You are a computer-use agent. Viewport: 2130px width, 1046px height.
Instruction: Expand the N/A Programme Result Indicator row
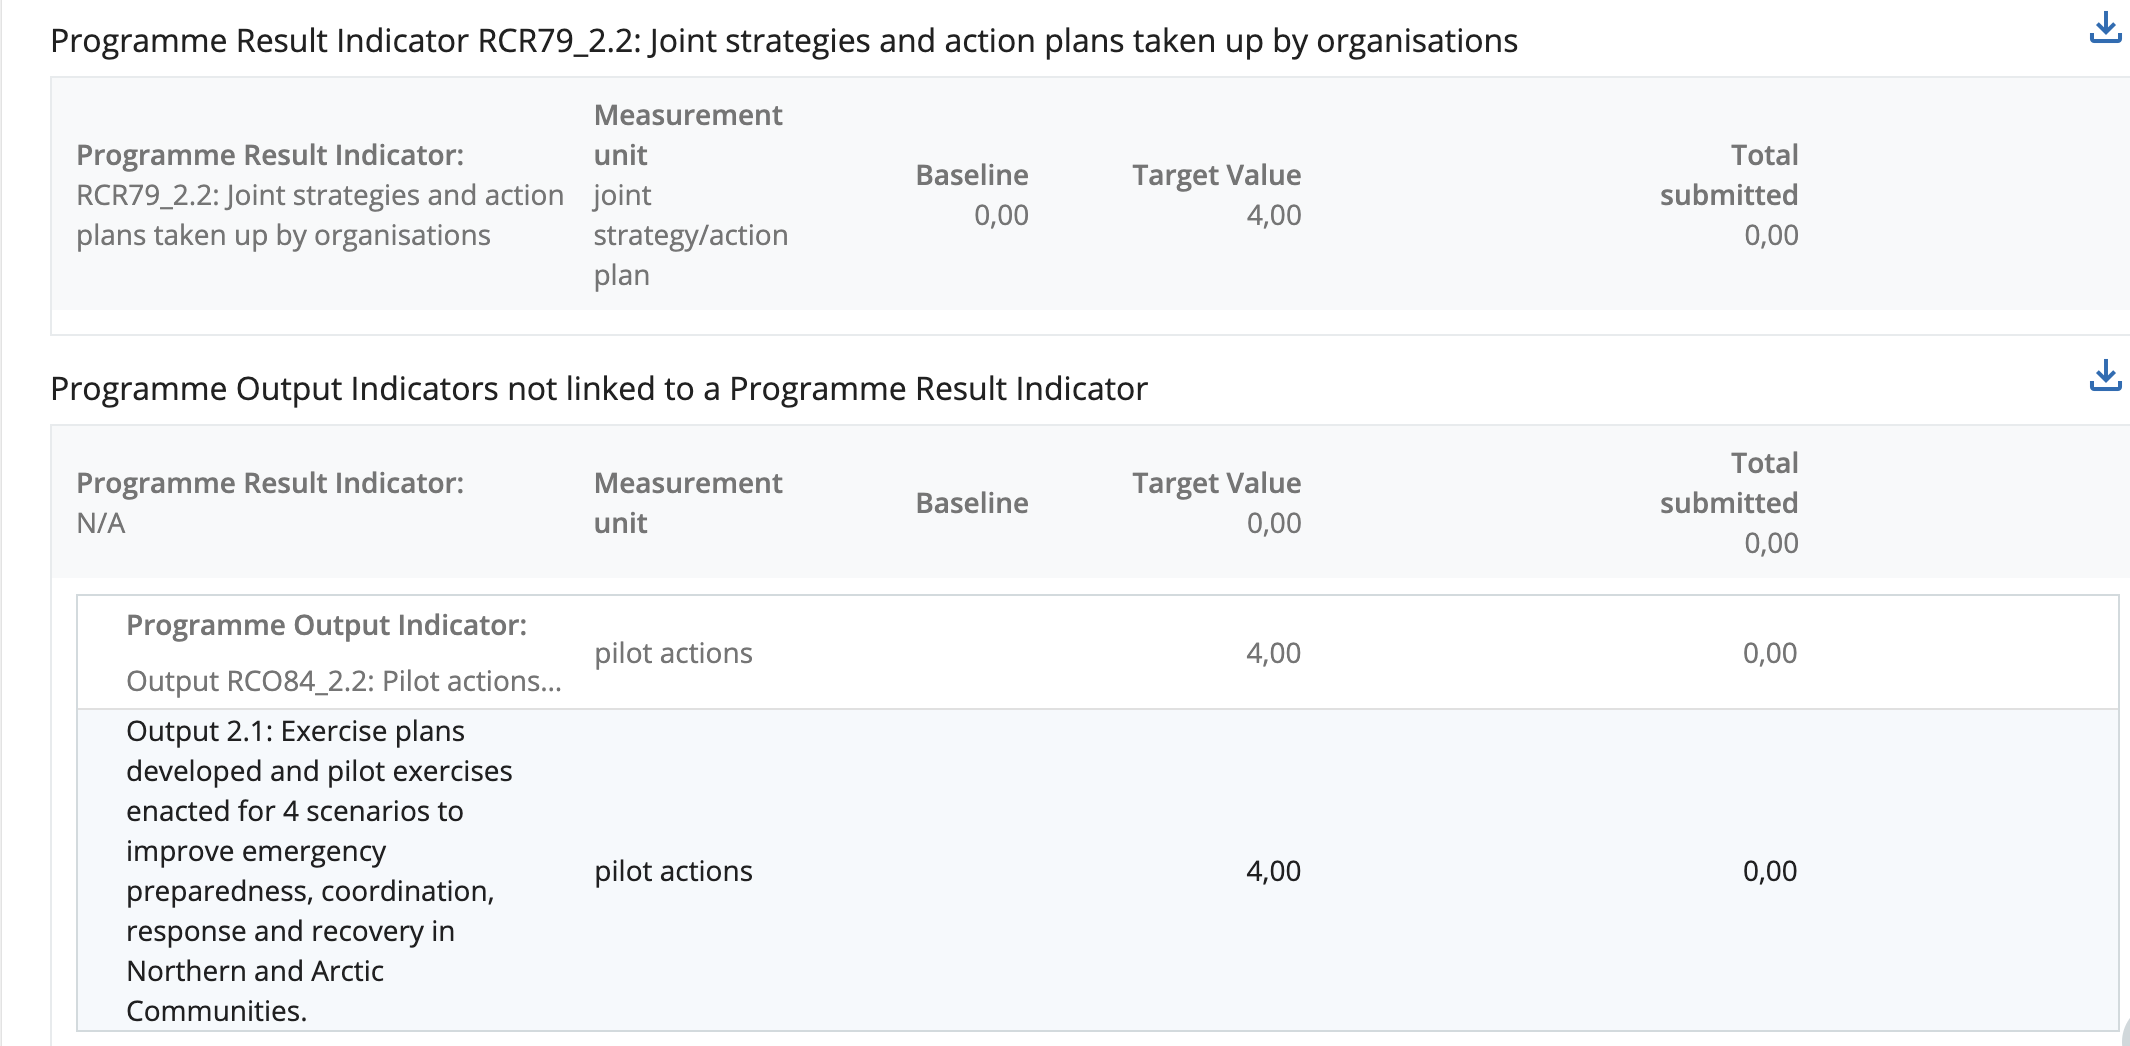click(x=270, y=502)
